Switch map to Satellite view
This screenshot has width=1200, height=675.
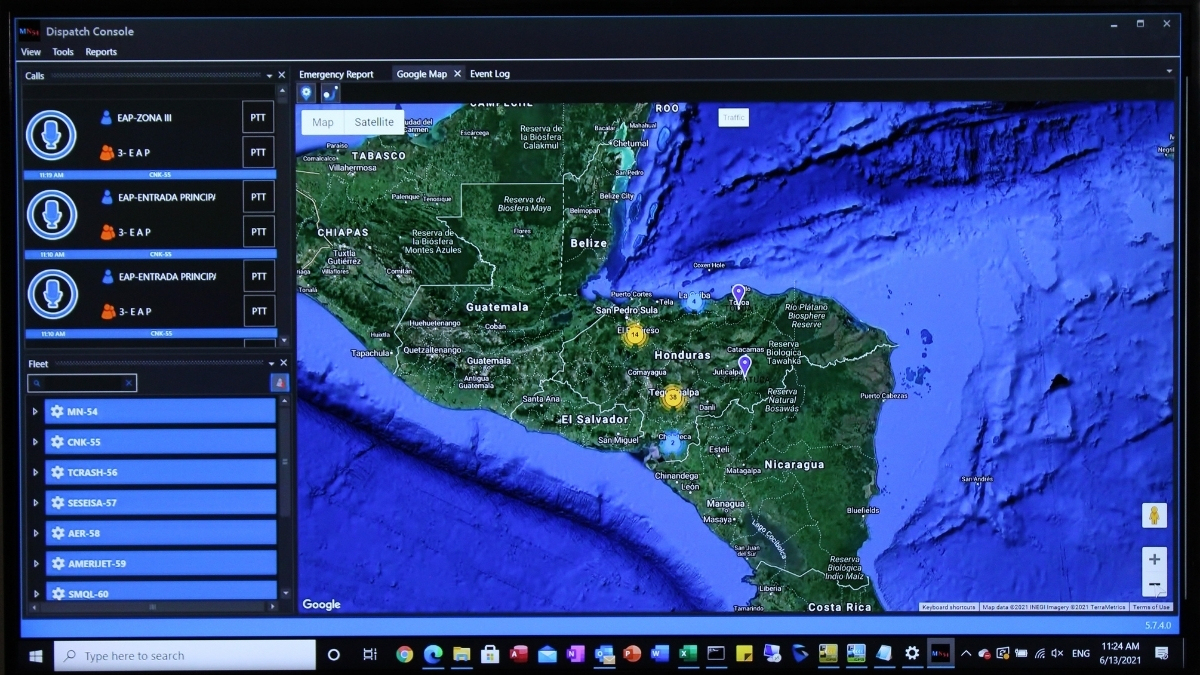[x=374, y=122]
